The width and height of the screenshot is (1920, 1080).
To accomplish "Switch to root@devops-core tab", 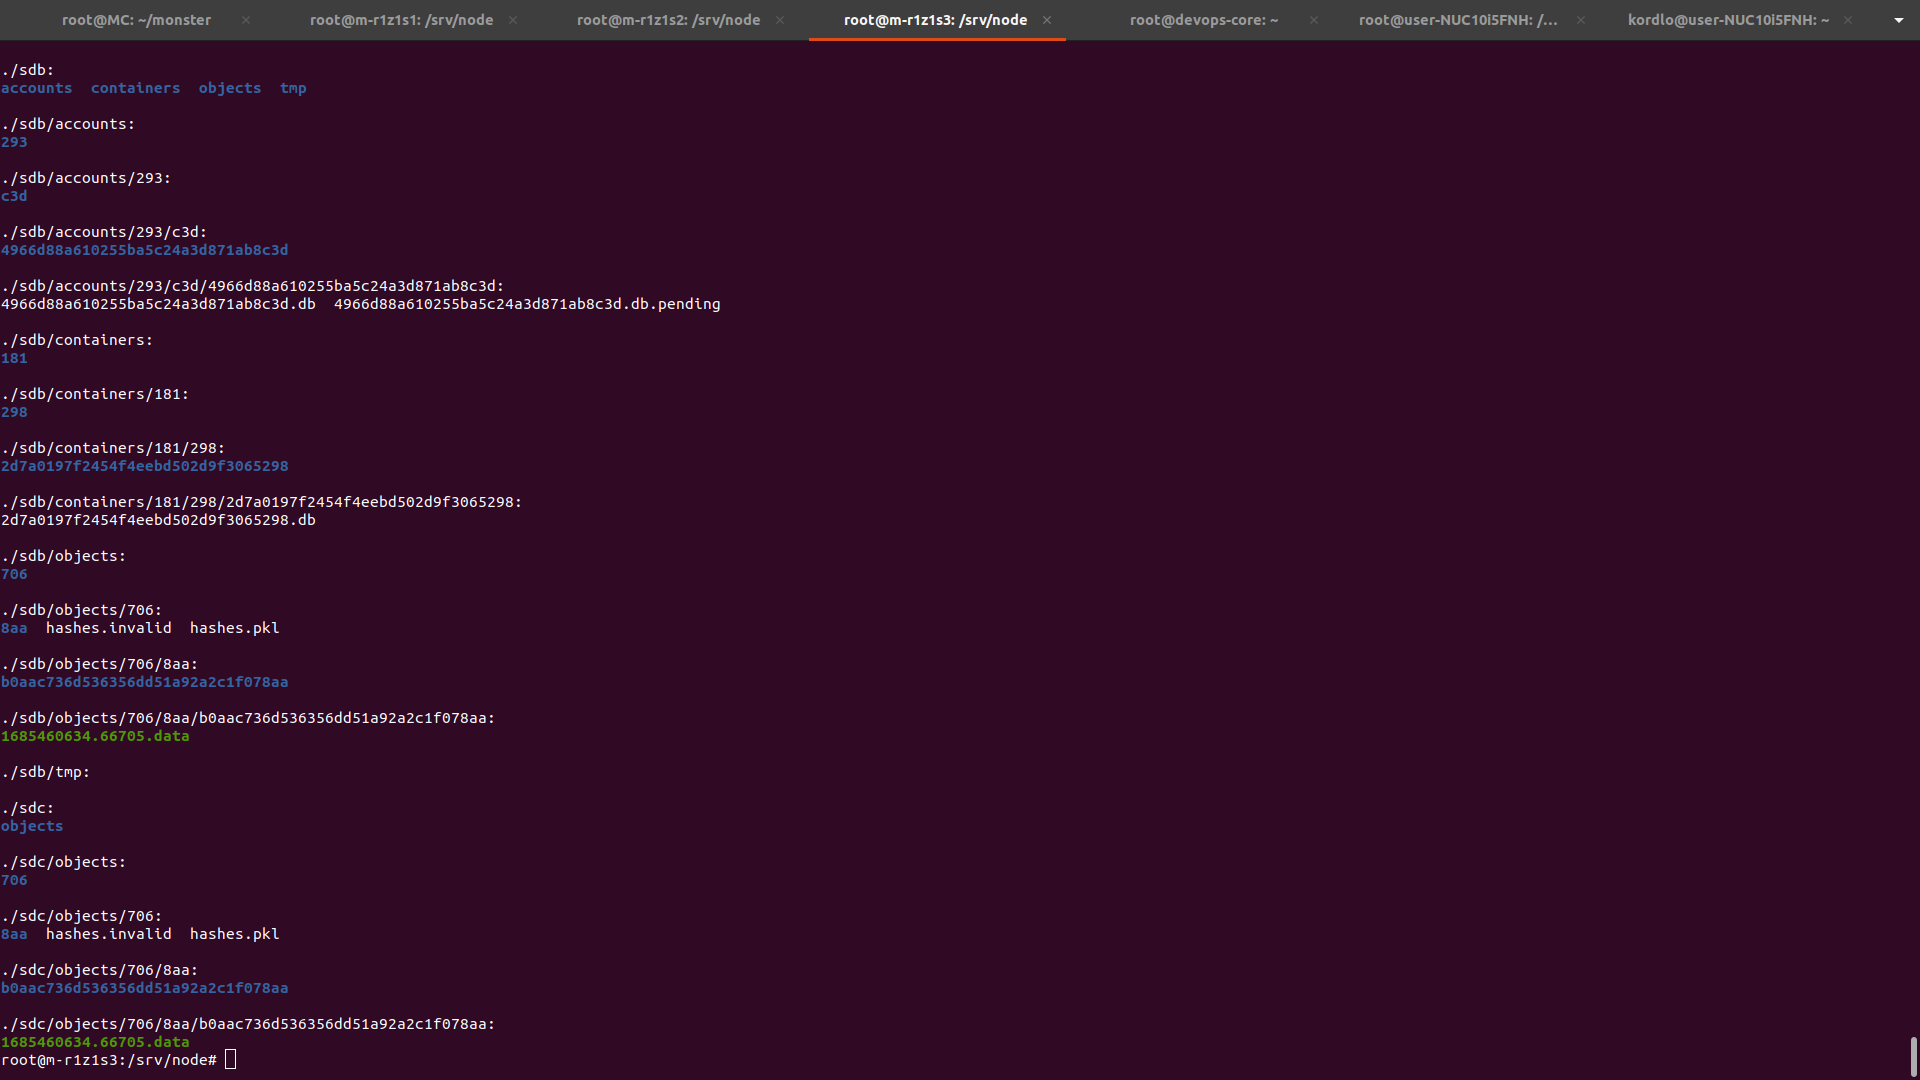I will click(x=1203, y=20).
